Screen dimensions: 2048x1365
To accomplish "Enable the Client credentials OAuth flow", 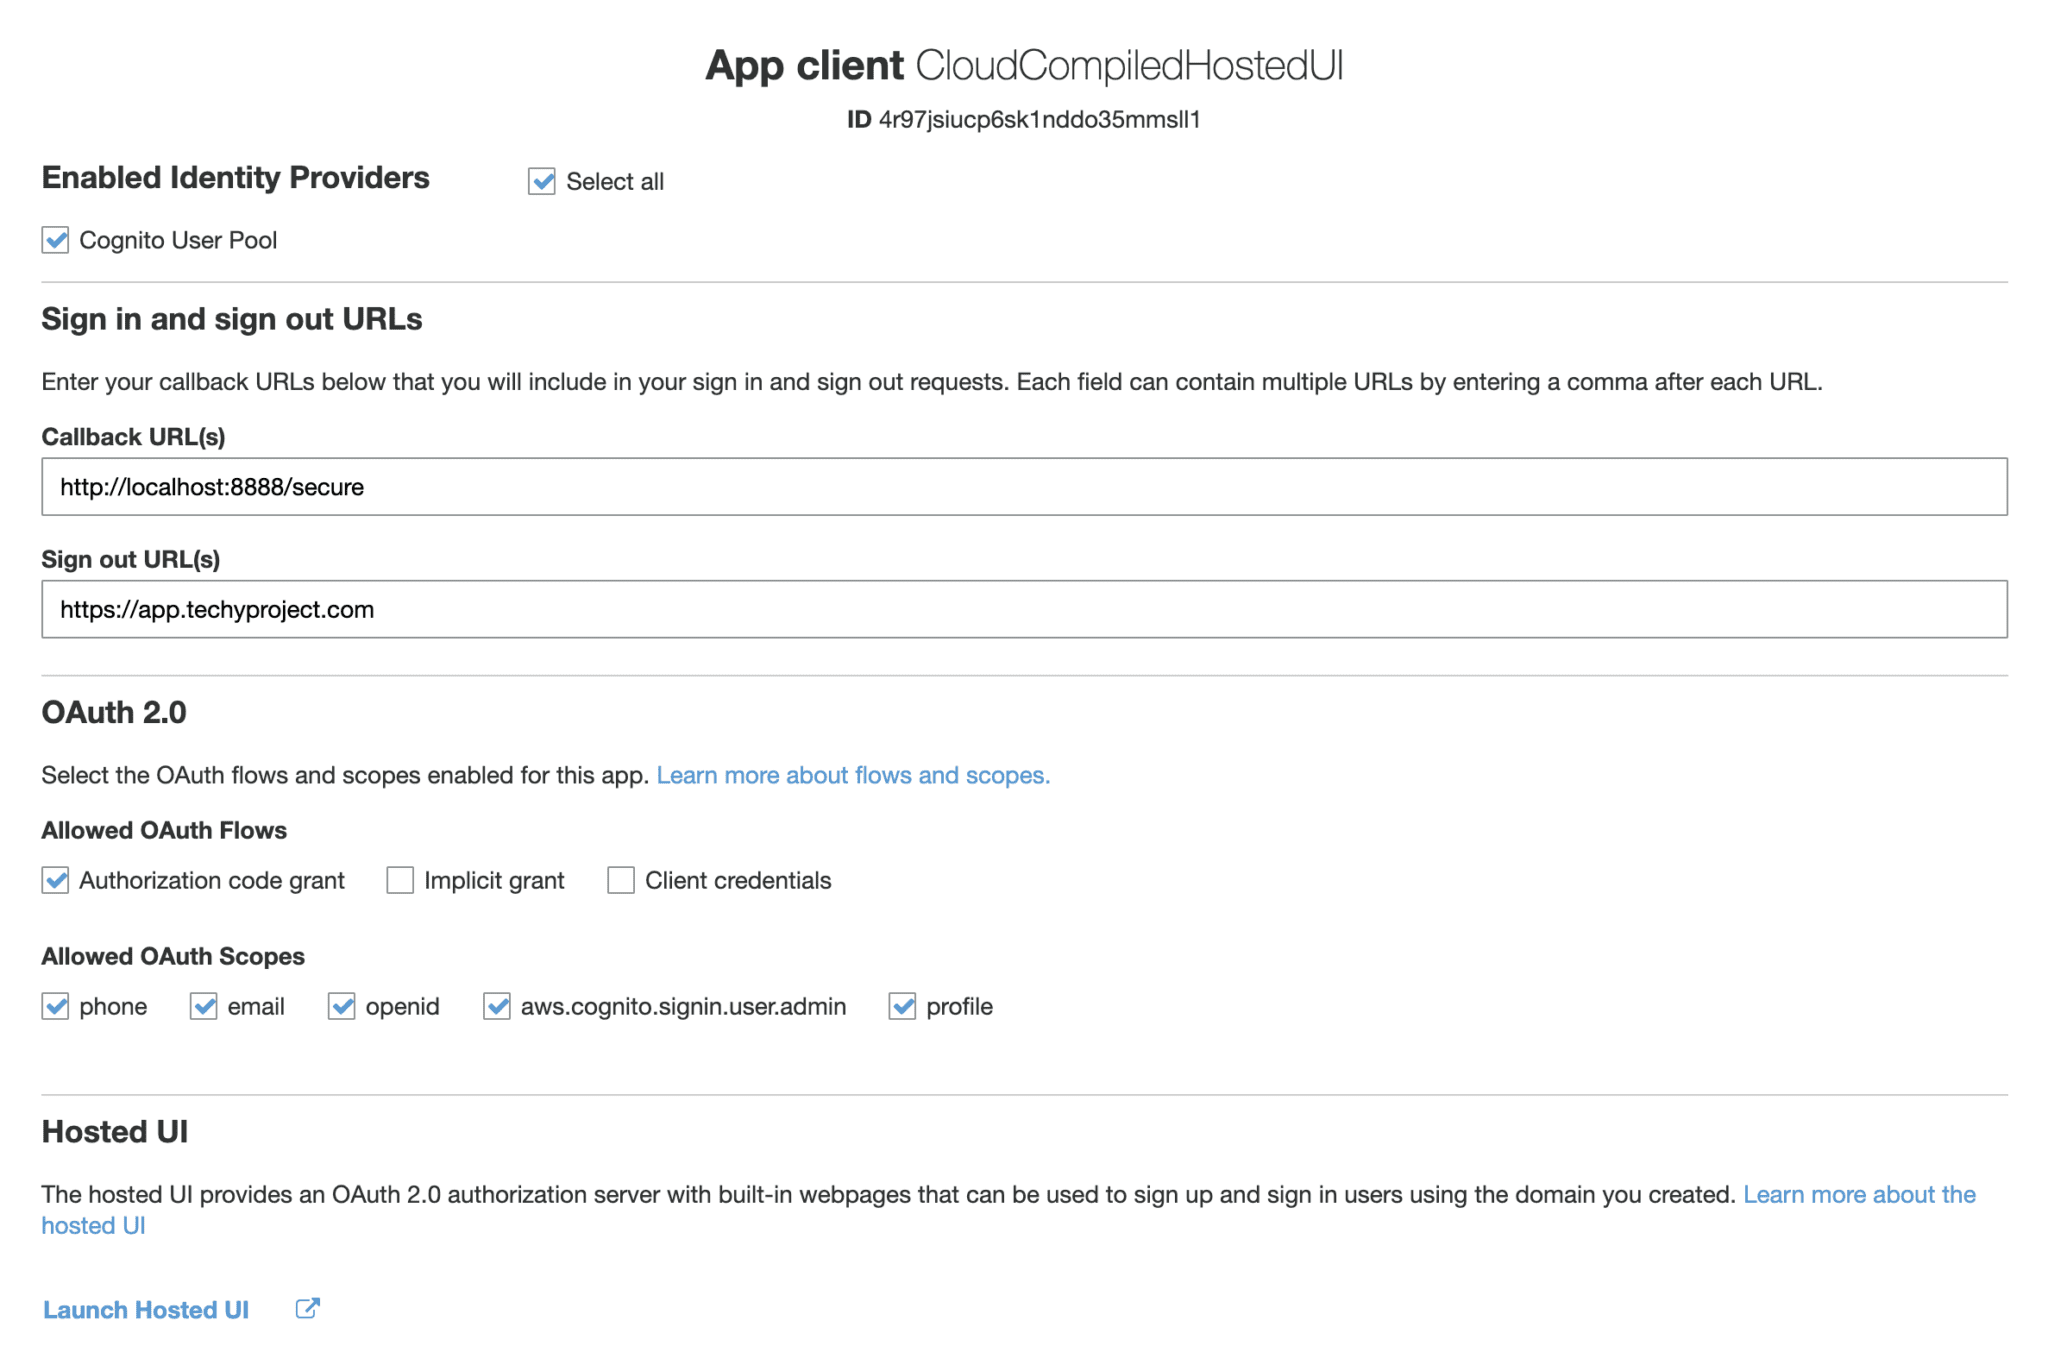I will coord(620,880).
